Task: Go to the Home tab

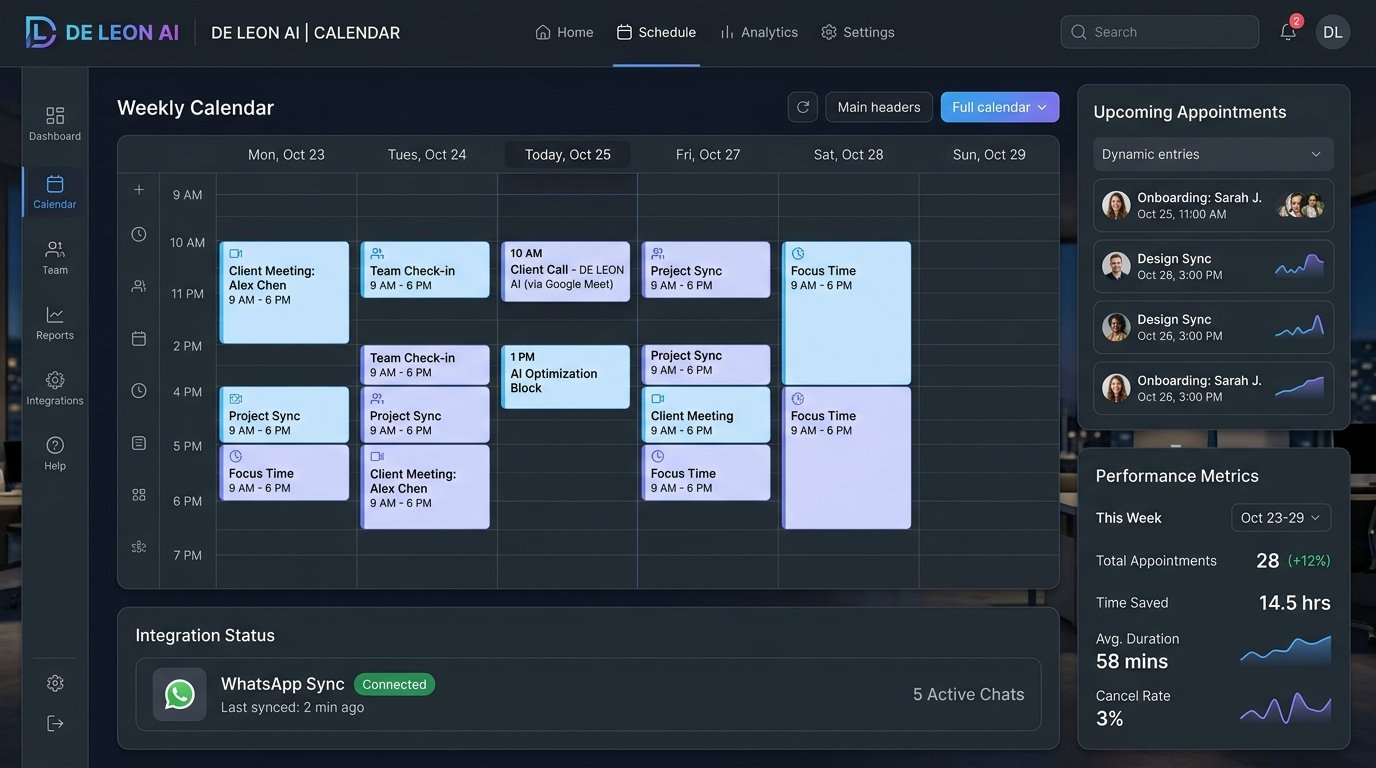Action: (565, 32)
